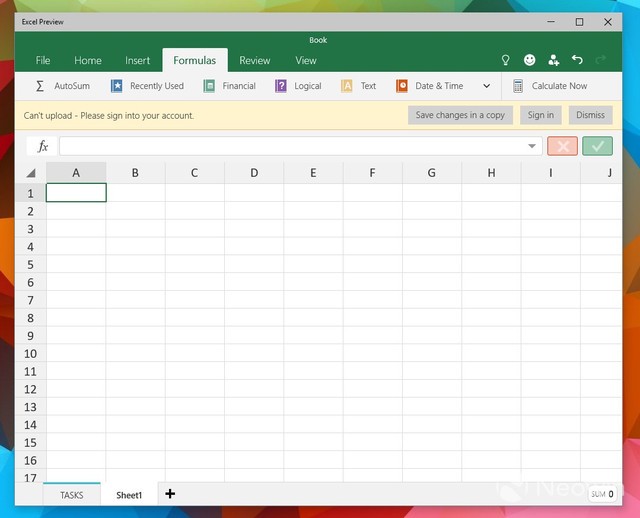Select the Sheet1 sheet tab

tap(129, 495)
